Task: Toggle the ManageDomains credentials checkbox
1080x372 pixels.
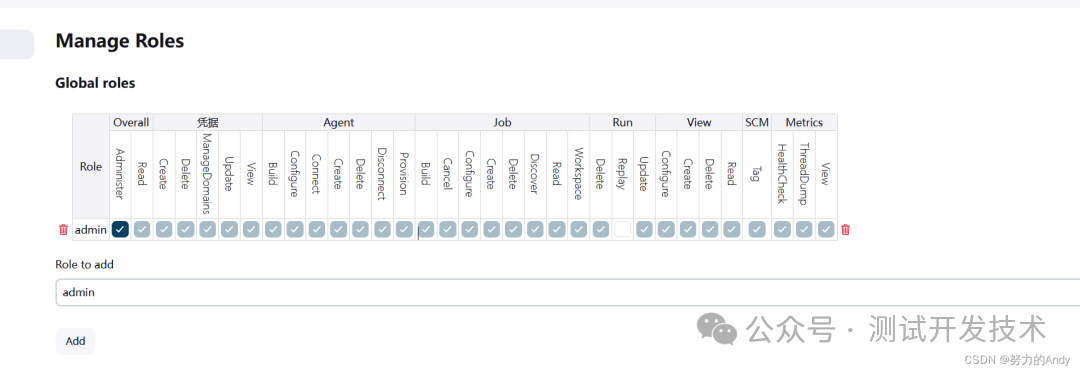Action: (207, 229)
